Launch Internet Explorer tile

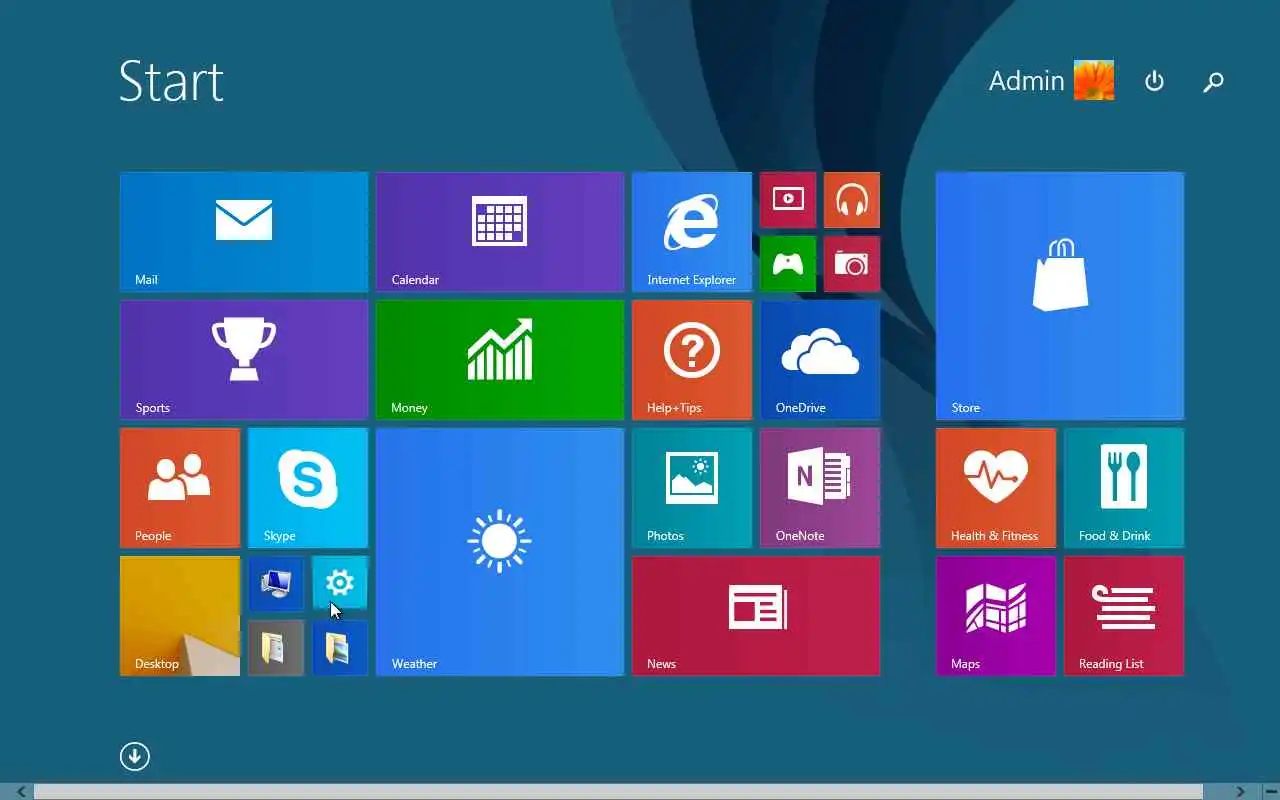point(692,232)
